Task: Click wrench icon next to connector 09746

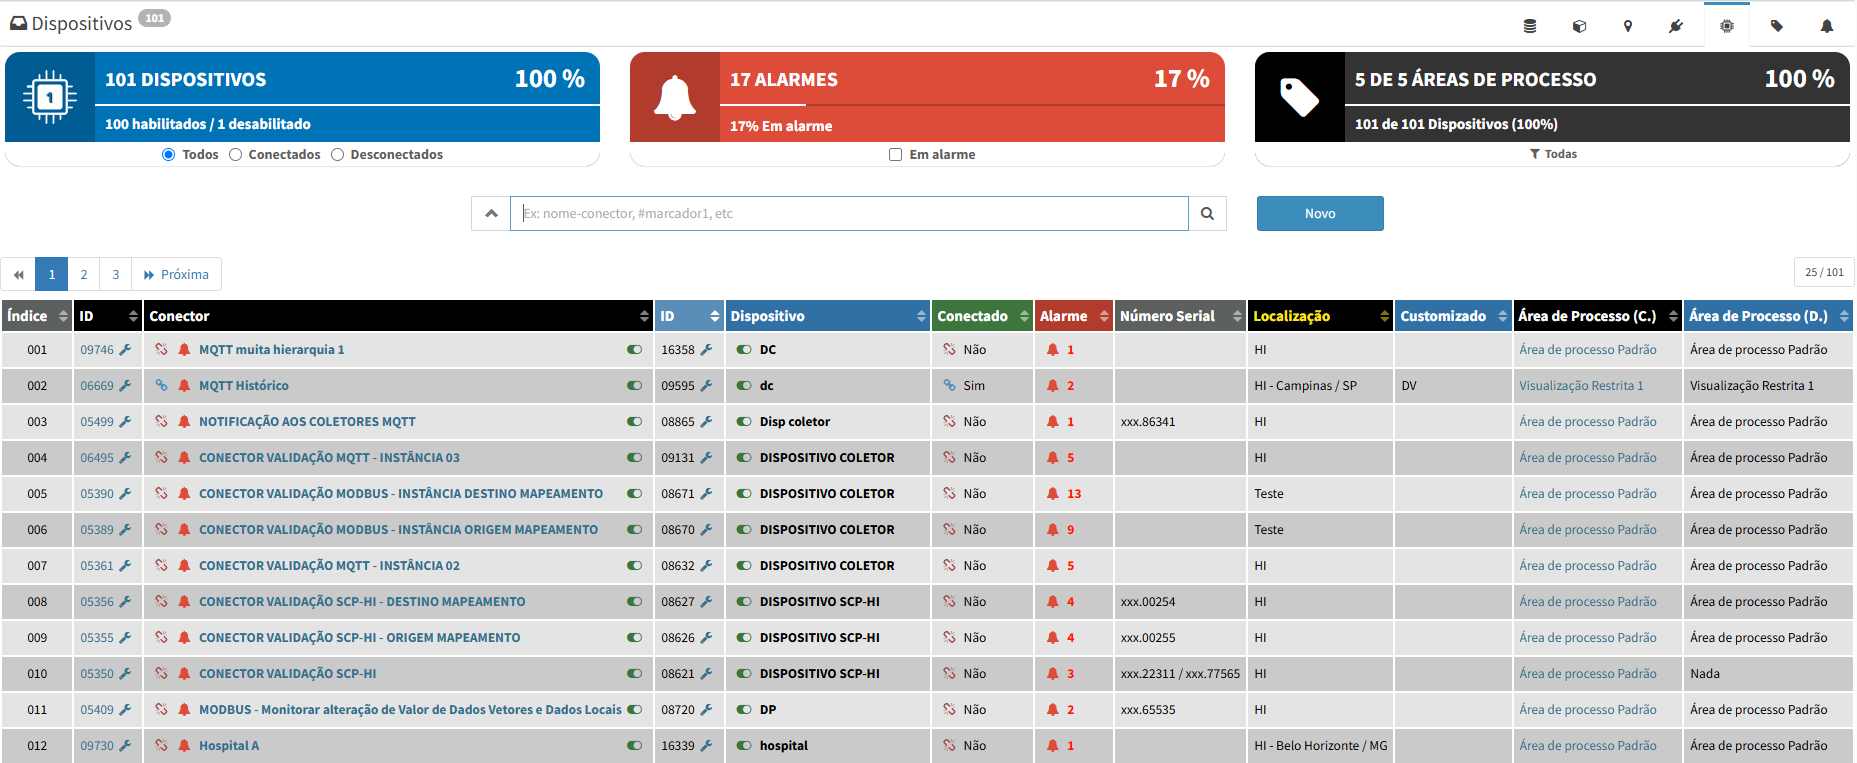Action: tap(125, 349)
